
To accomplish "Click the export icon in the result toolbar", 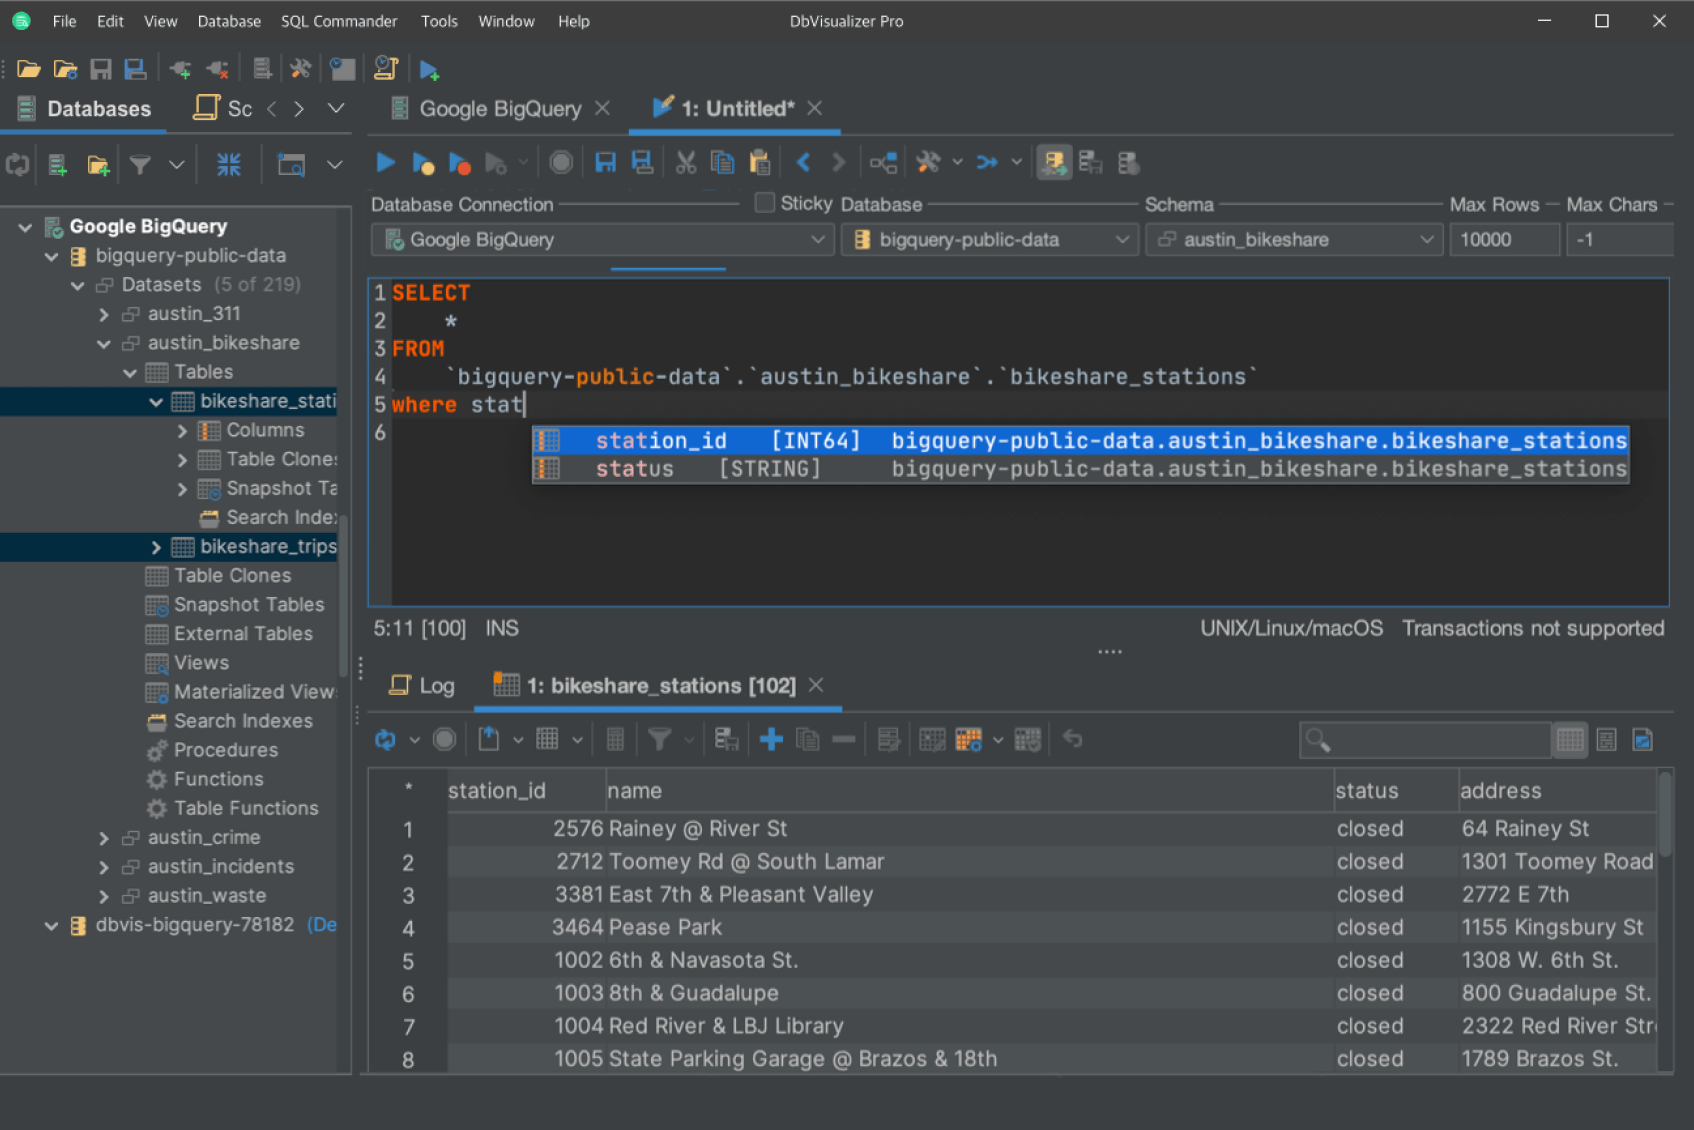I will [489, 739].
